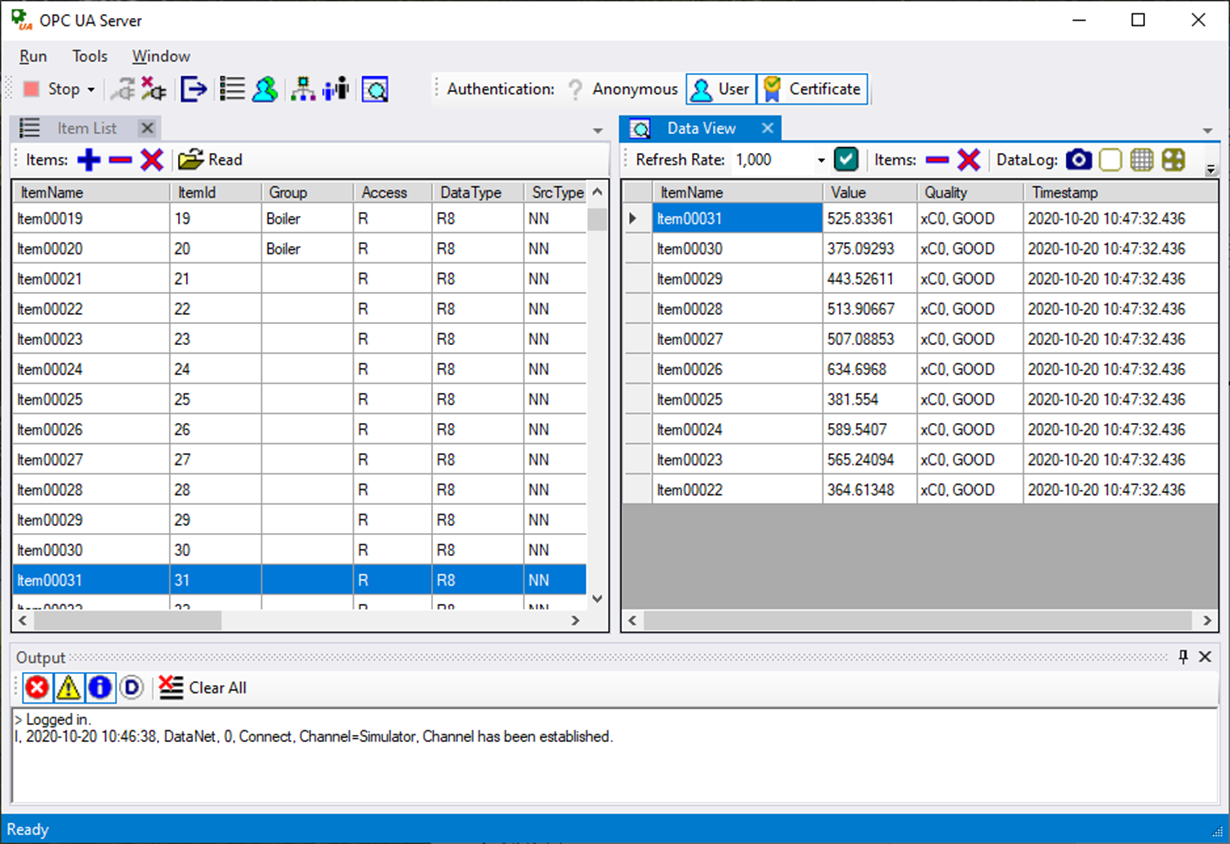This screenshot has width=1230, height=844.
Task: Open Data View panel tab-list dropdown arrow
Action: click(x=1208, y=131)
